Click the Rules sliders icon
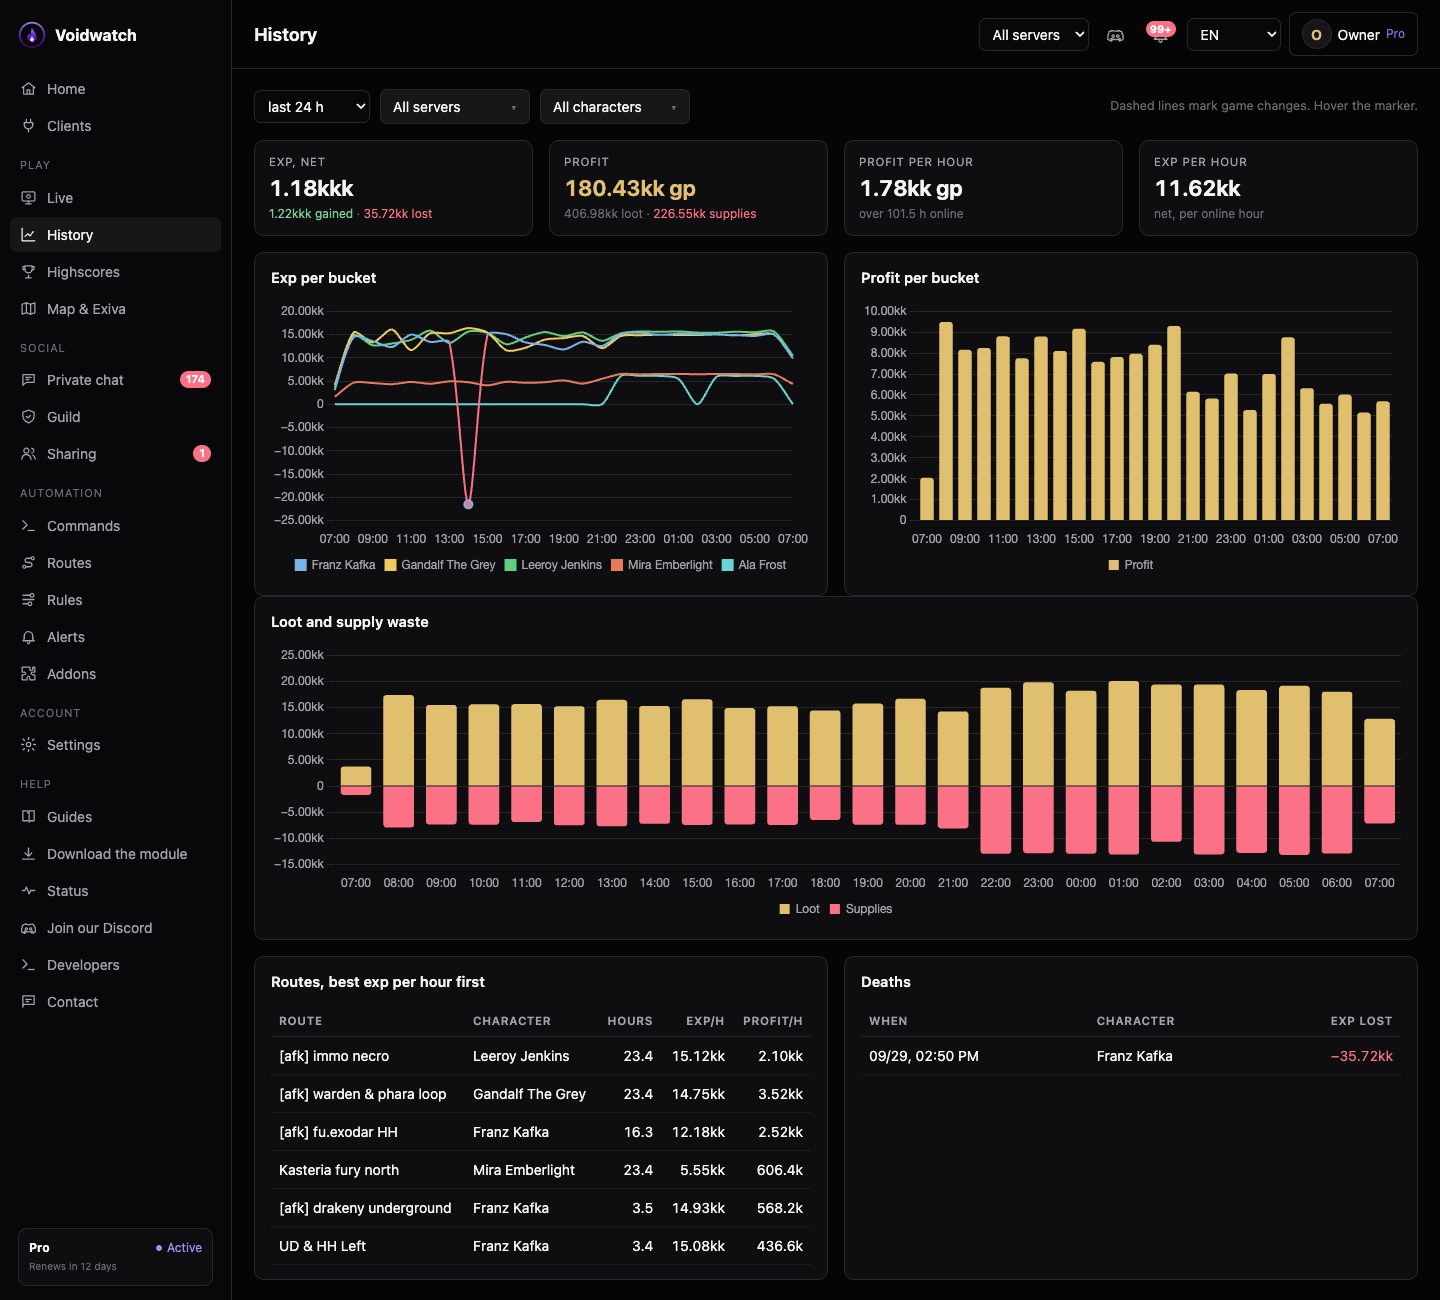The height and width of the screenshot is (1300, 1440). click(28, 600)
